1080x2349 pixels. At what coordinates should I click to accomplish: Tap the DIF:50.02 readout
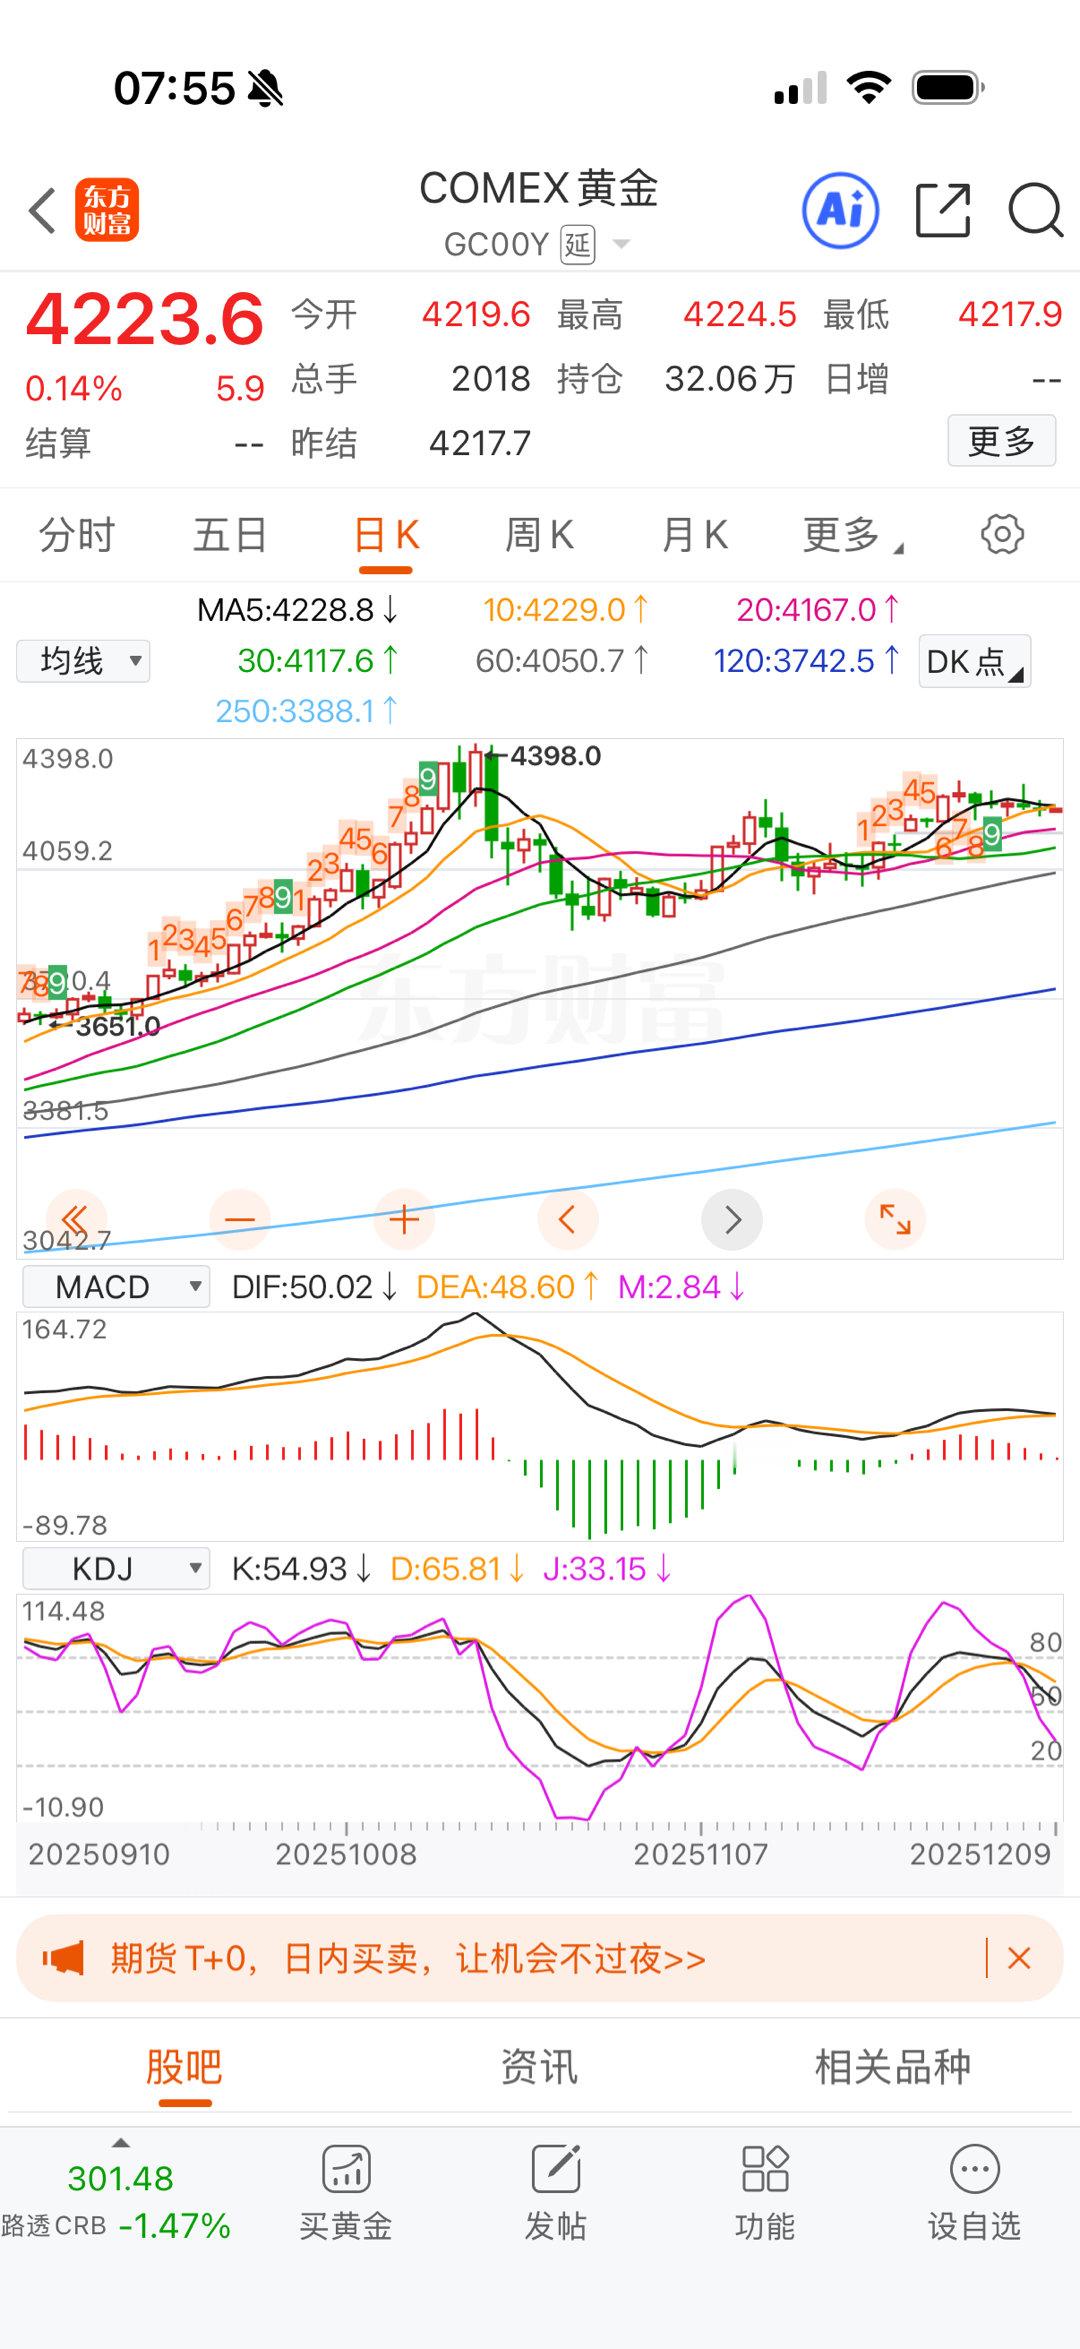coord(314,1286)
